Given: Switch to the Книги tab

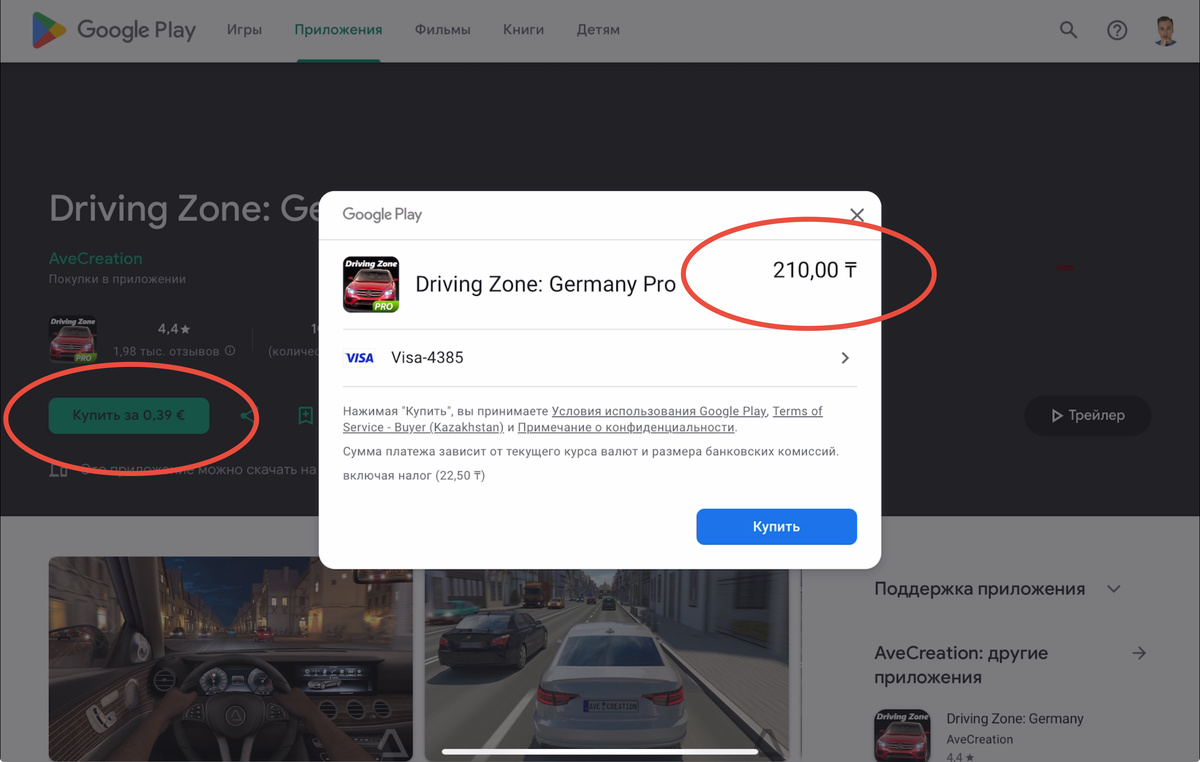Looking at the screenshot, I should [524, 30].
